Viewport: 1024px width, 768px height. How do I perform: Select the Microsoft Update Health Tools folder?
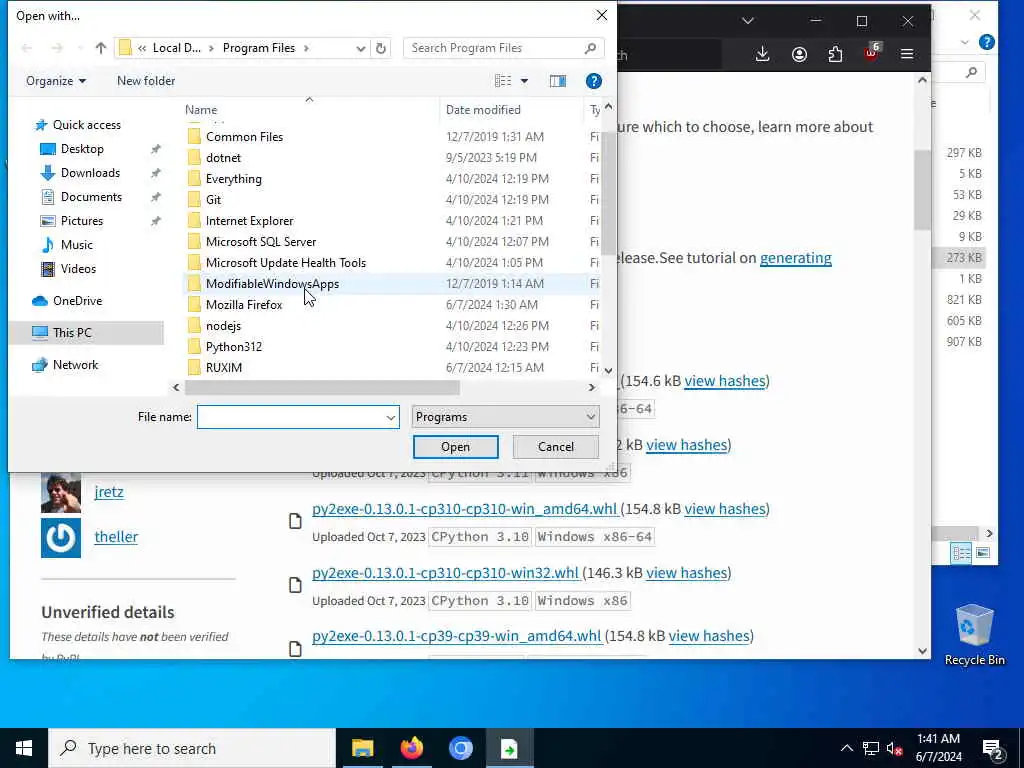click(285, 263)
